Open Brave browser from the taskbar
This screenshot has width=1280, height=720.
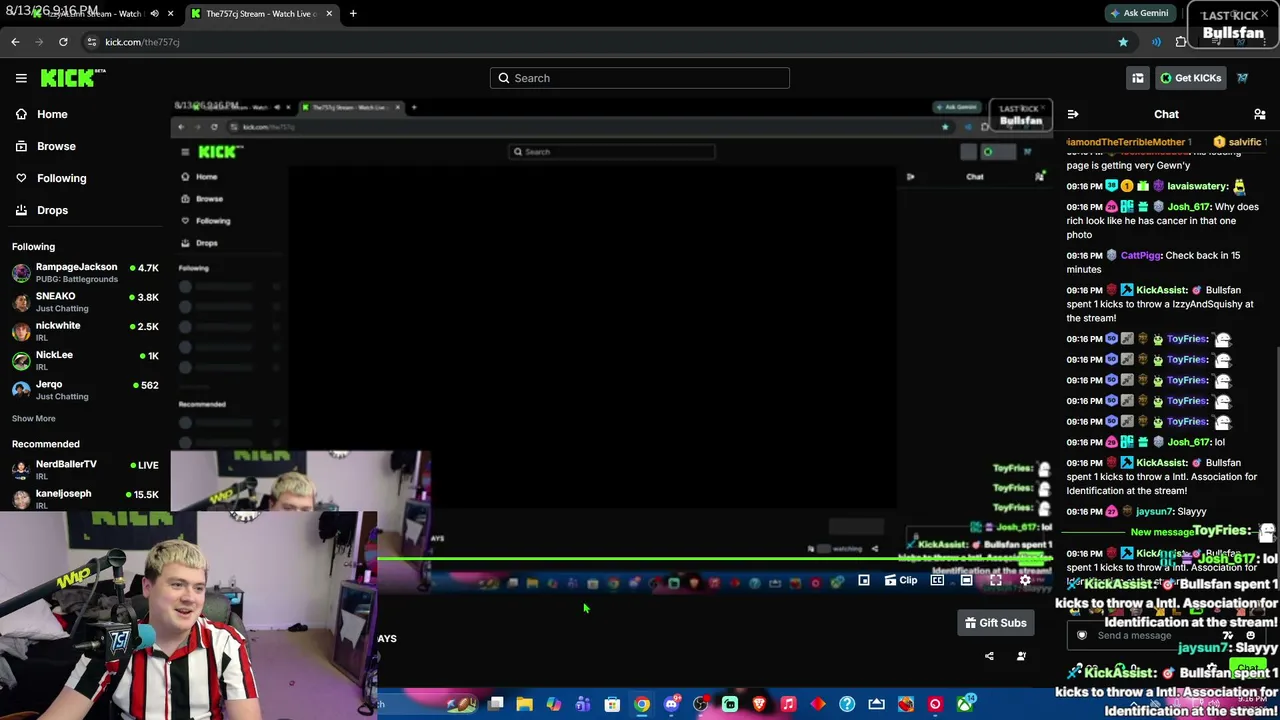click(759, 704)
